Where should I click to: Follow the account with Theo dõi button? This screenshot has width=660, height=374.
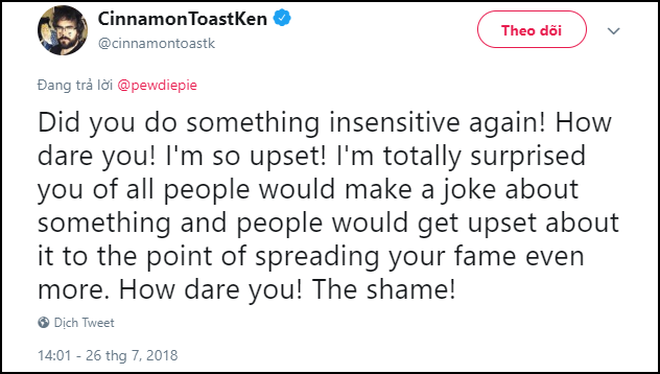click(x=531, y=30)
